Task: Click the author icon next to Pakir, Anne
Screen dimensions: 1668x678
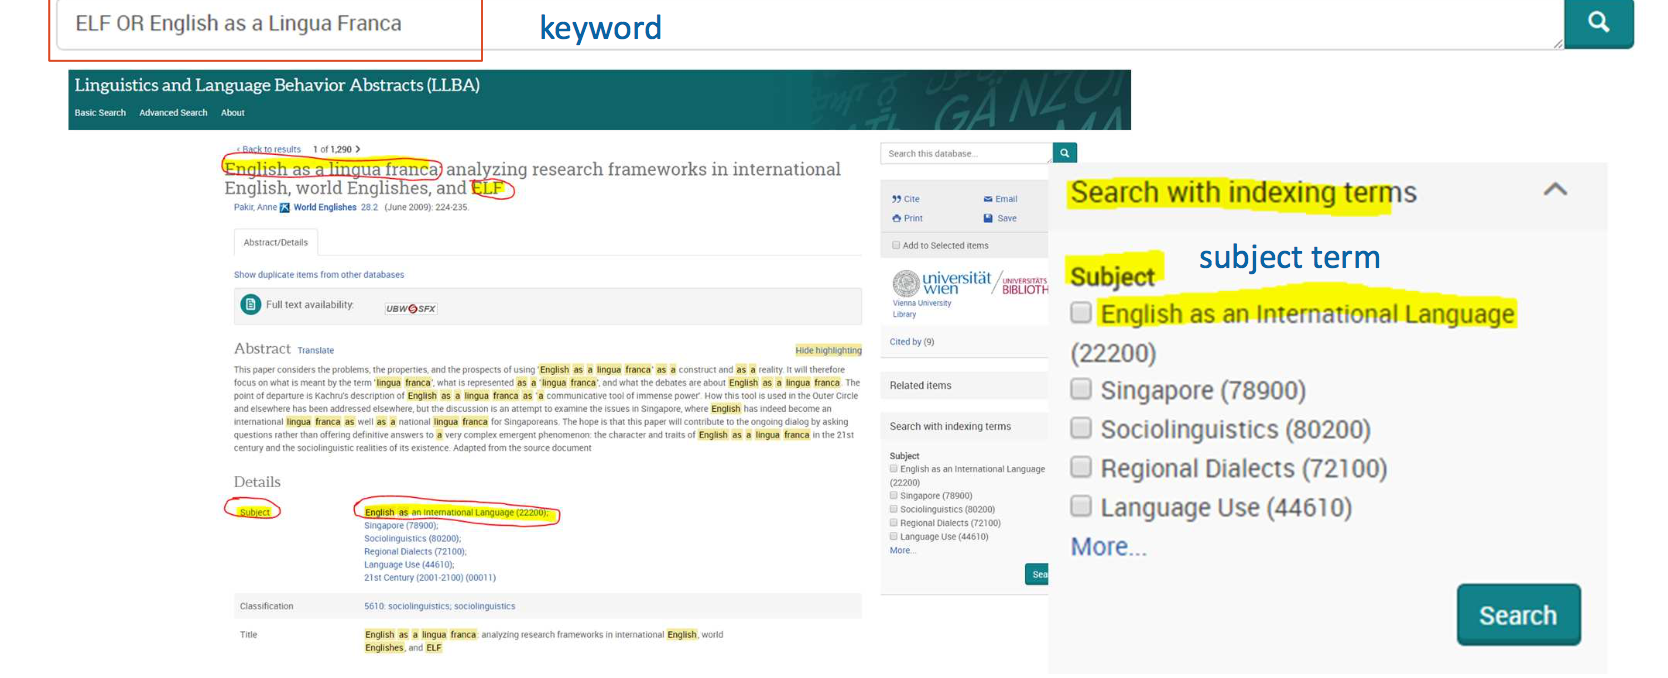Action: (284, 208)
